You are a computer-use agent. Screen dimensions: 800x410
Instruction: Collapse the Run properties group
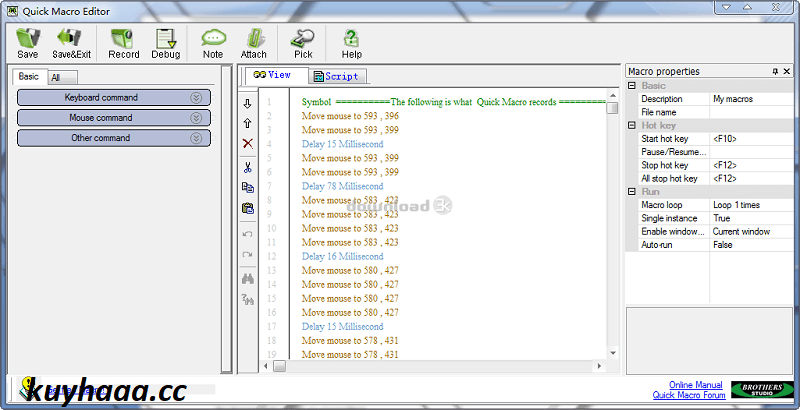632,192
